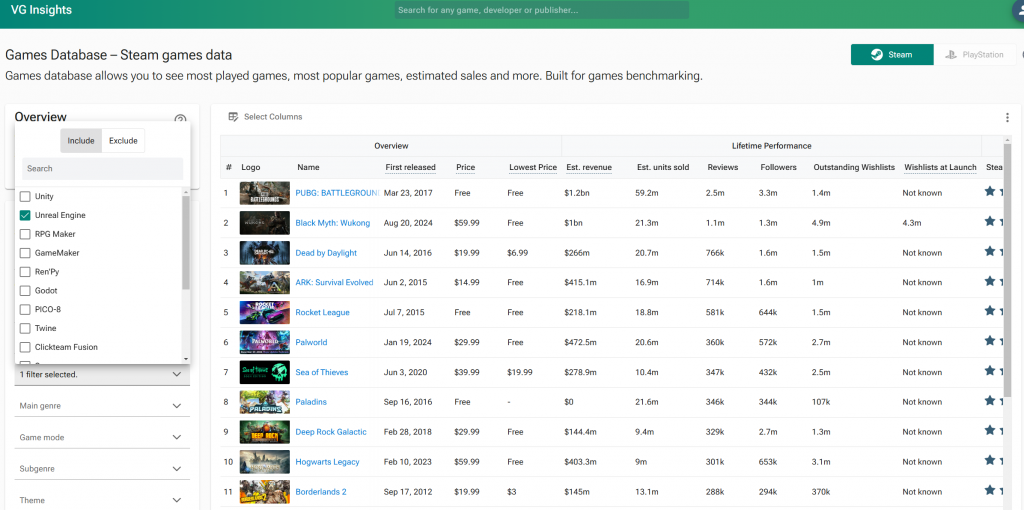Click the star icon in Deep Rock Galactic row
The image size is (1024, 510).
click(x=989, y=430)
